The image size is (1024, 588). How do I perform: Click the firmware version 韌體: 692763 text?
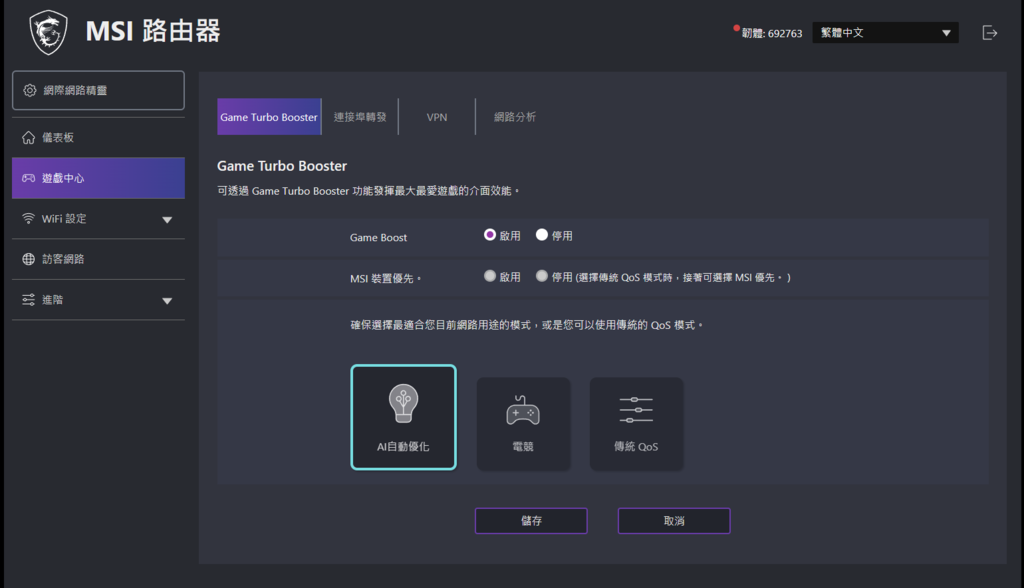(772, 33)
